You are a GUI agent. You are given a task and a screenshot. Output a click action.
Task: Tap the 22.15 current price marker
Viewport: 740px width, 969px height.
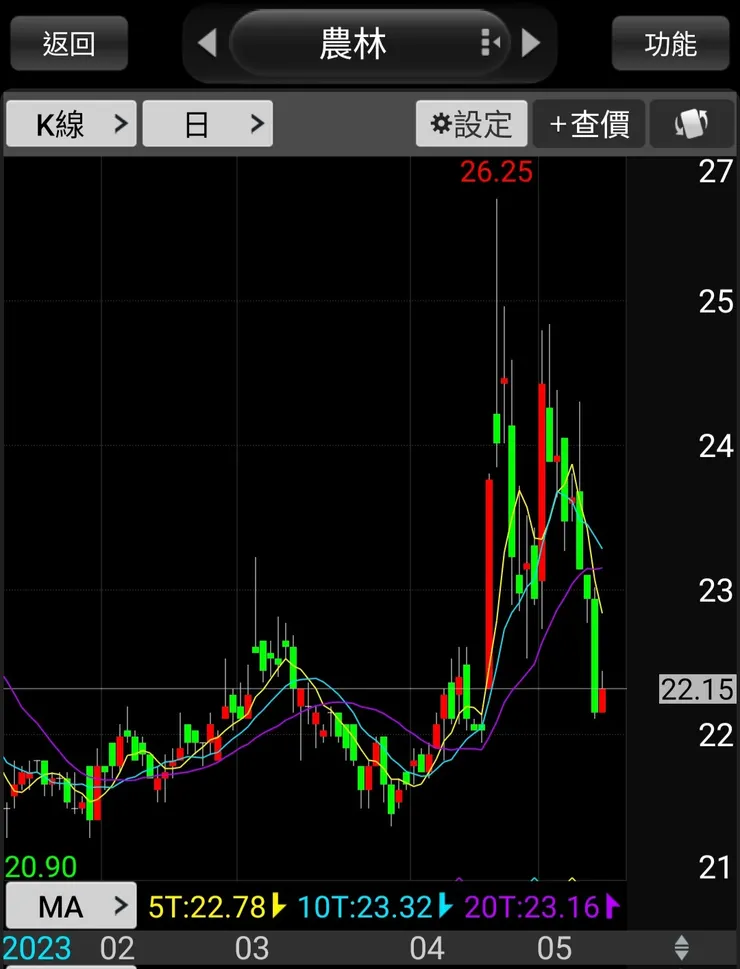(697, 689)
